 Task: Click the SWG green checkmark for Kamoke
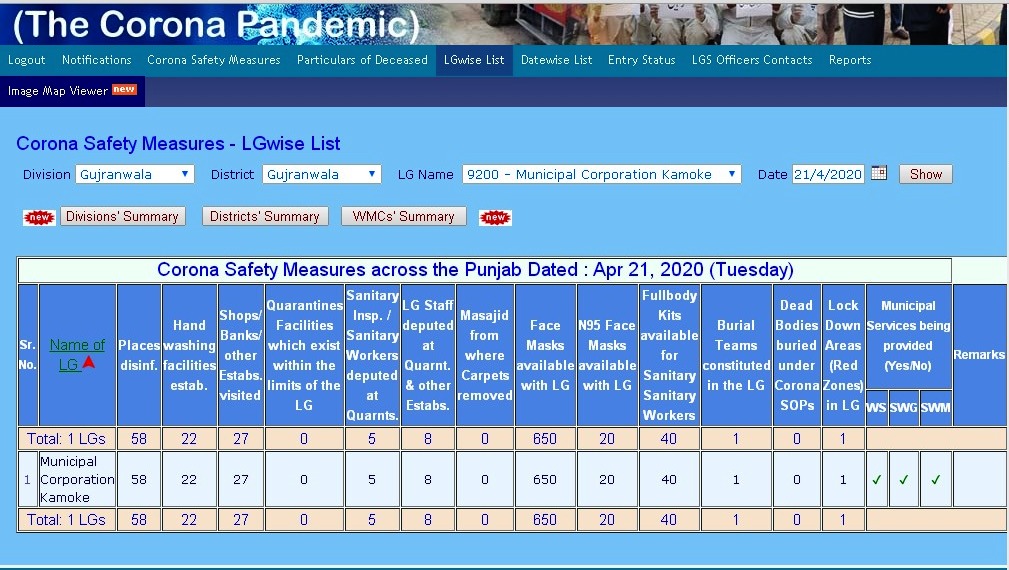point(903,479)
